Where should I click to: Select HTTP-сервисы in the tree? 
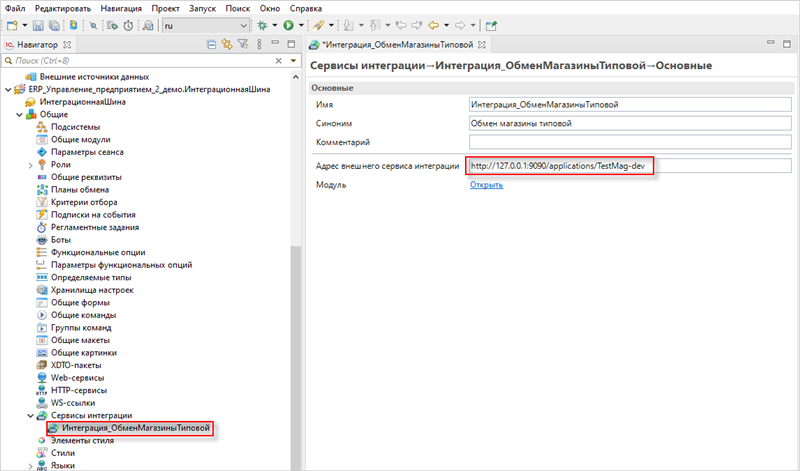[x=78, y=390]
